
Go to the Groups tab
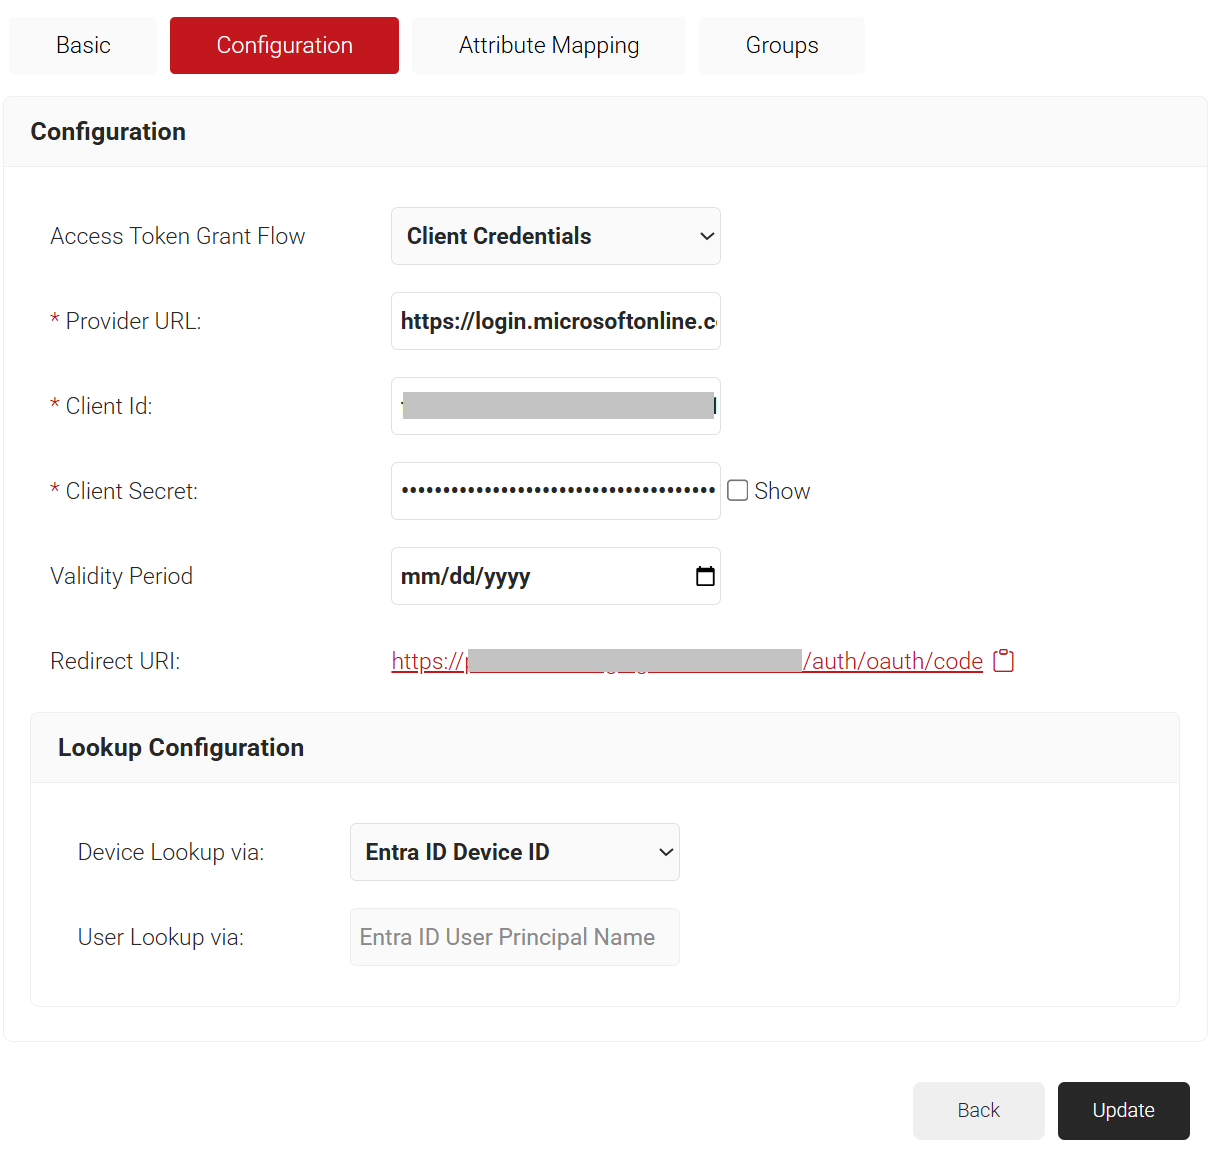[x=781, y=45]
